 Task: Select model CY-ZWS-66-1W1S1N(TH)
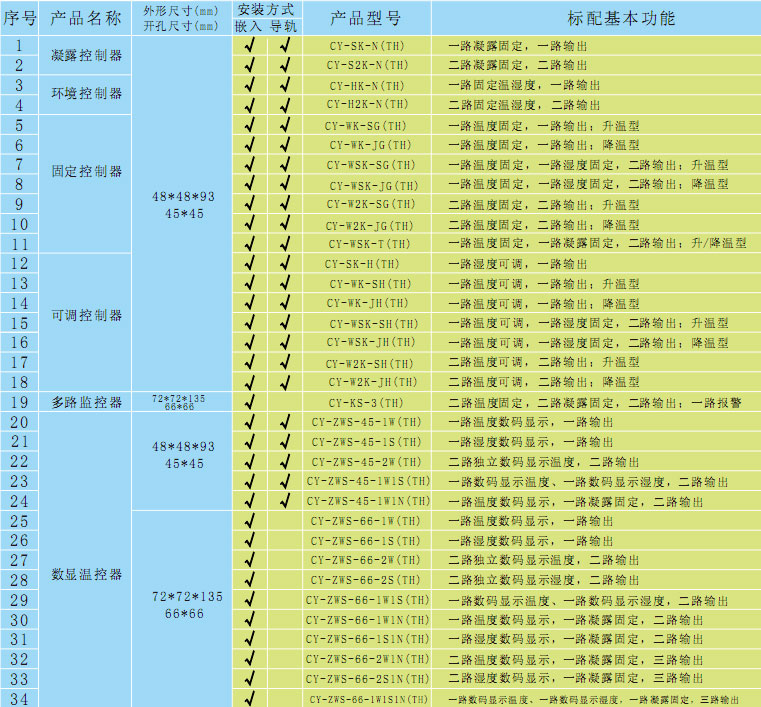[x=367, y=699]
